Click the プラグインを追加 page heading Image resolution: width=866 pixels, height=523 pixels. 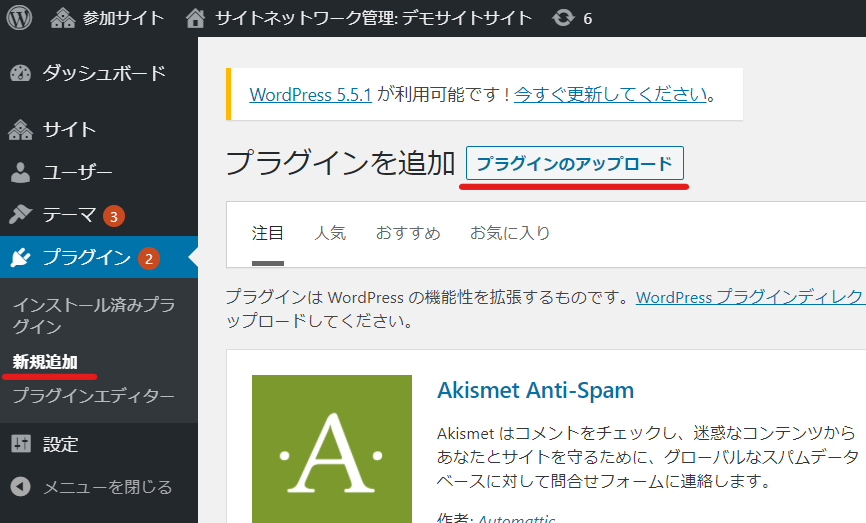tap(340, 163)
